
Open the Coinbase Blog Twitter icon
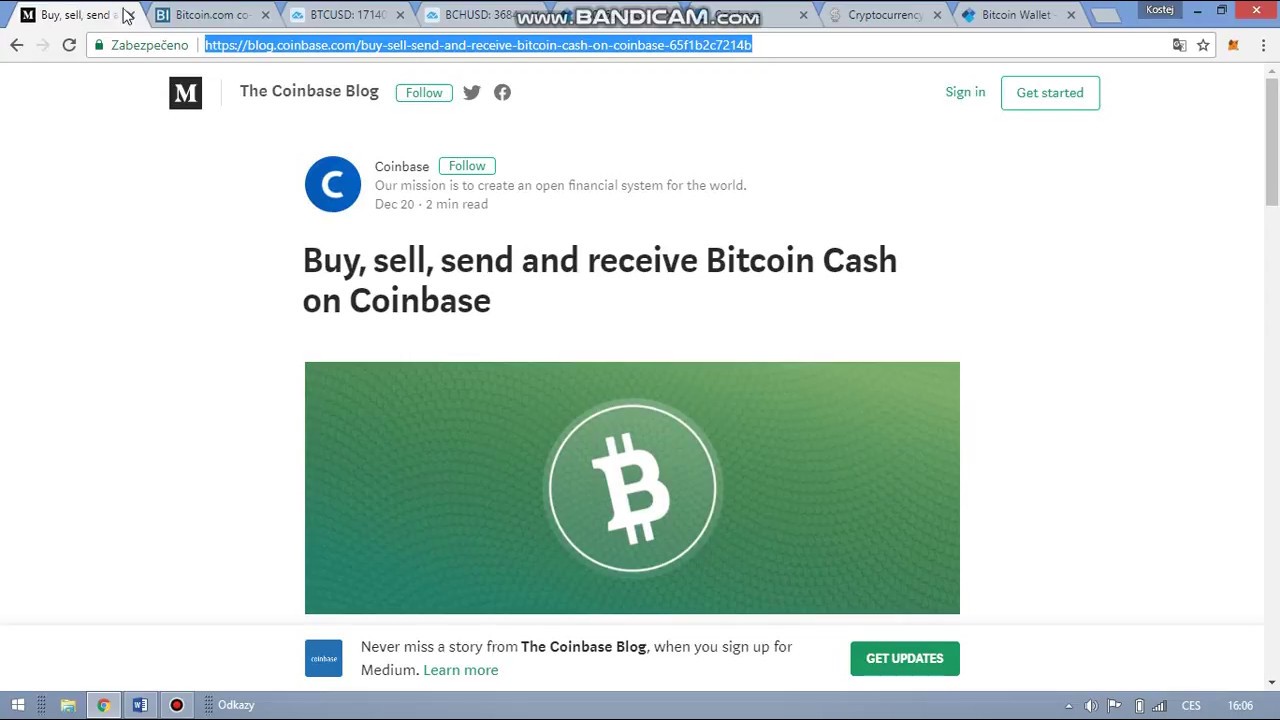click(472, 92)
